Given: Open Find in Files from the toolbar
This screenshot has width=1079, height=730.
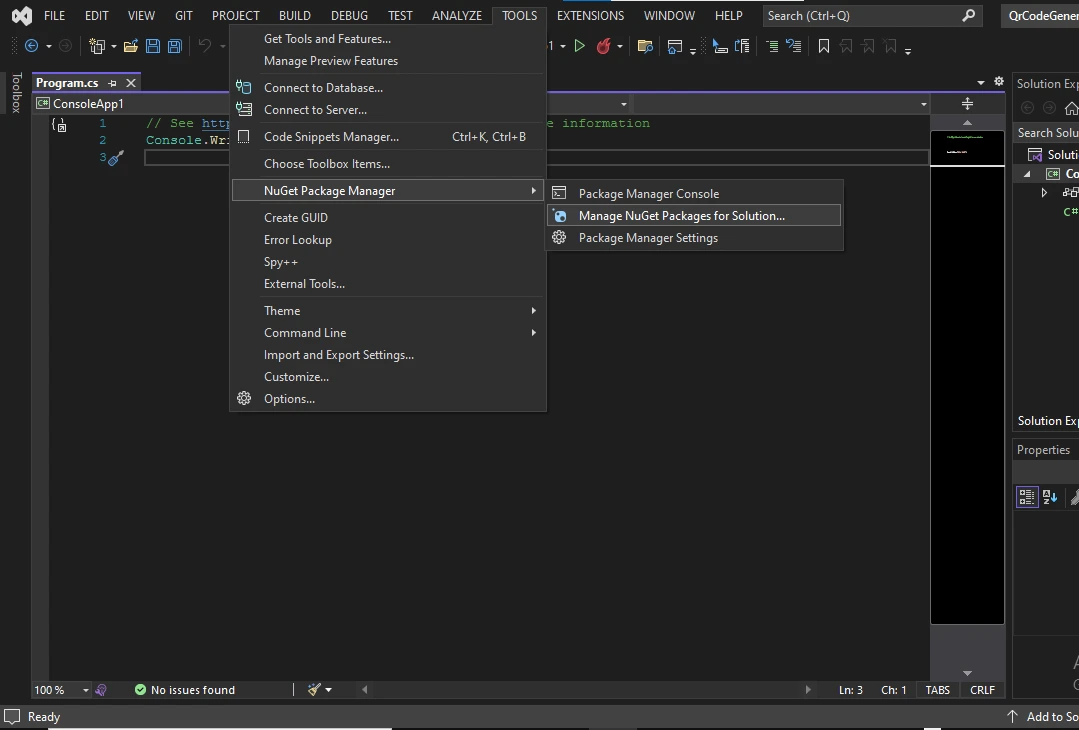Looking at the screenshot, I should click(x=646, y=46).
